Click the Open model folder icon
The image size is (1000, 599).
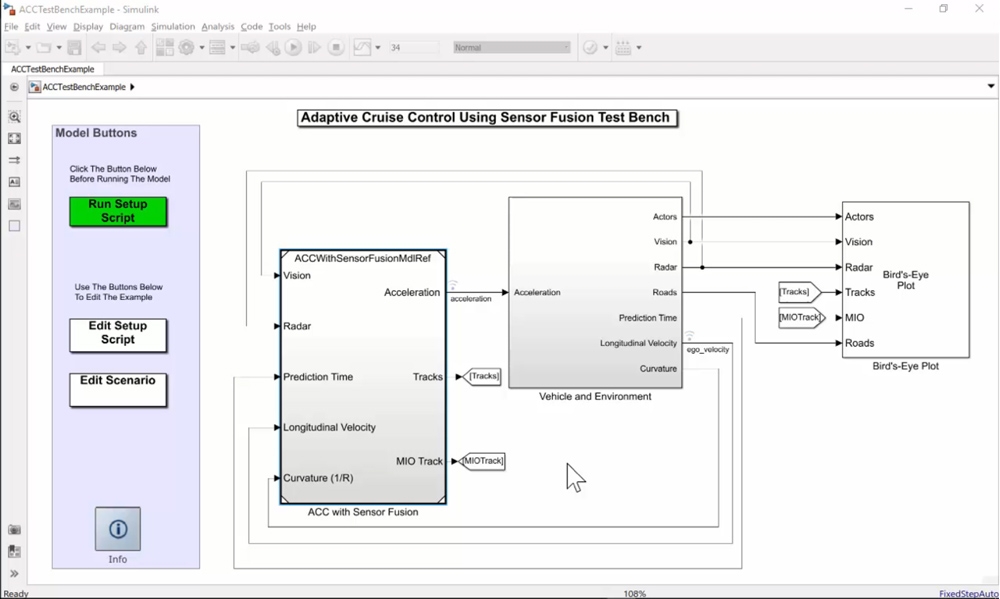(x=43, y=47)
